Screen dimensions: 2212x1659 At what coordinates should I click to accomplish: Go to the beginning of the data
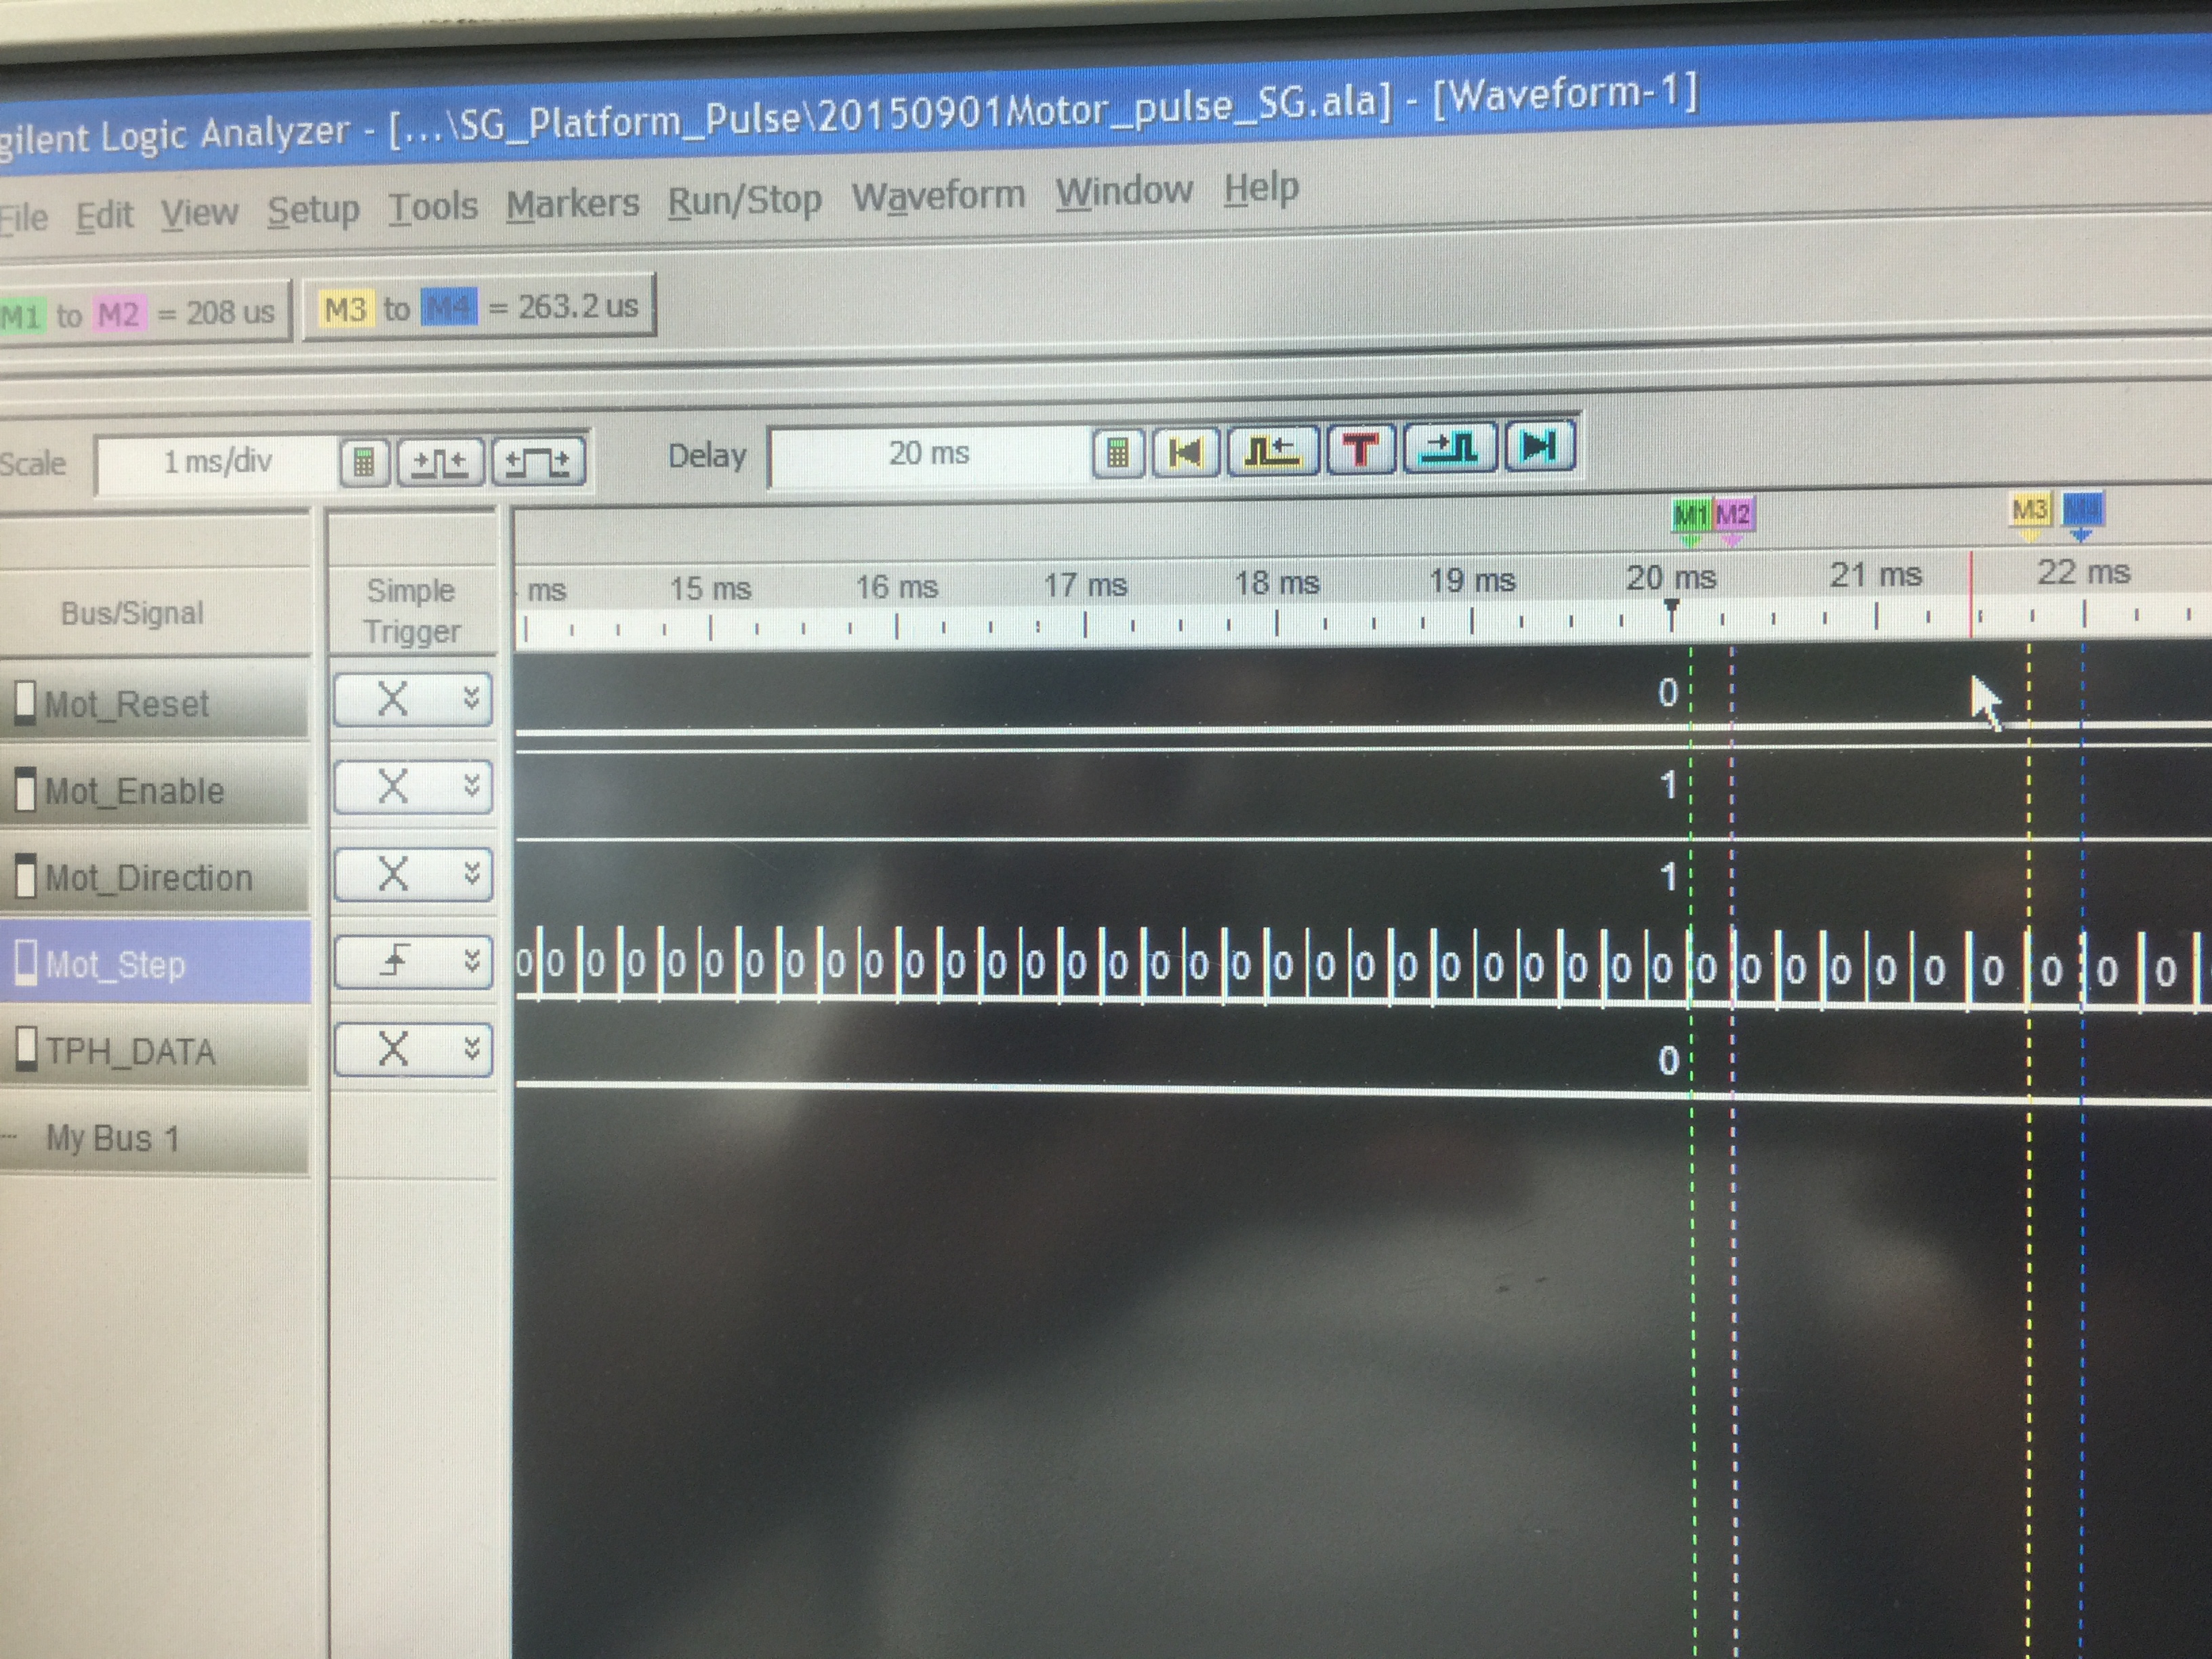(x=1186, y=452)
